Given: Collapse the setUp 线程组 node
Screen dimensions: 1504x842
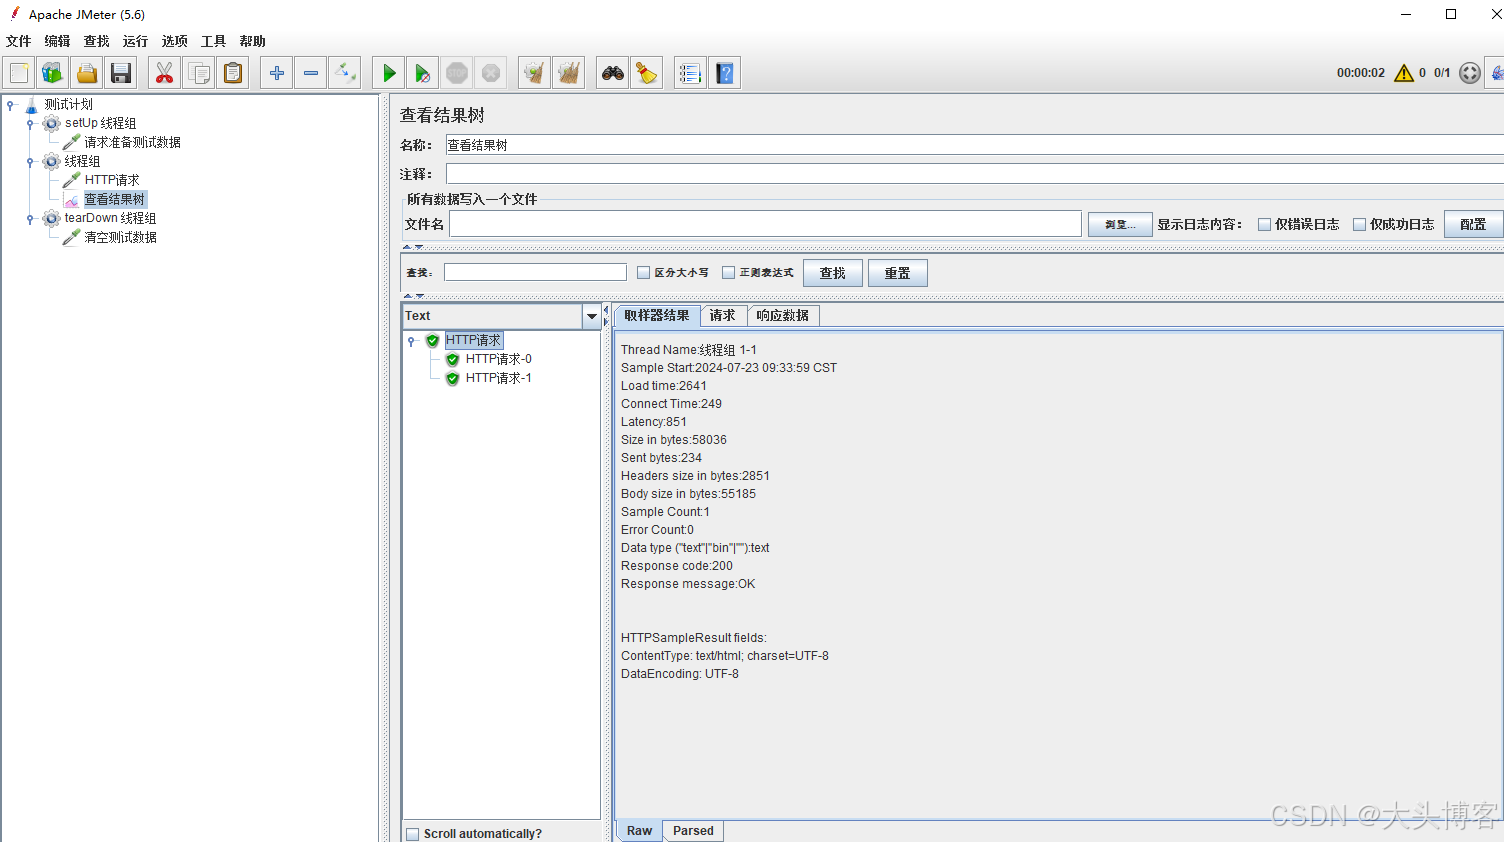Looking at the screenshot, I should tap(30, 124).
